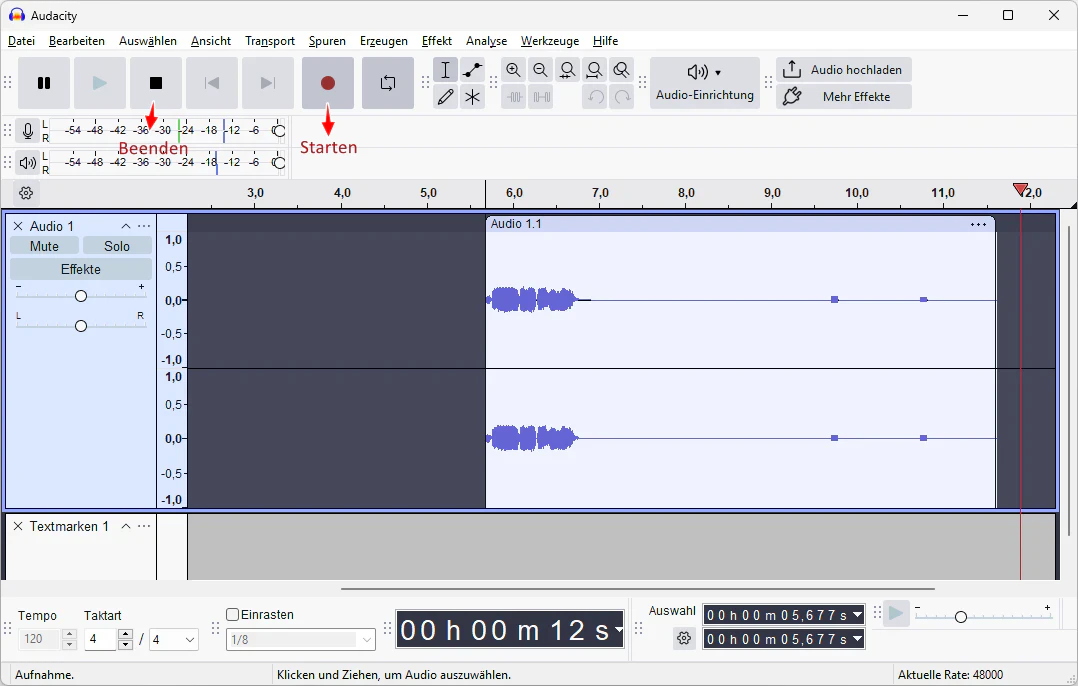Enable the Einrasten checkbox

232,615
